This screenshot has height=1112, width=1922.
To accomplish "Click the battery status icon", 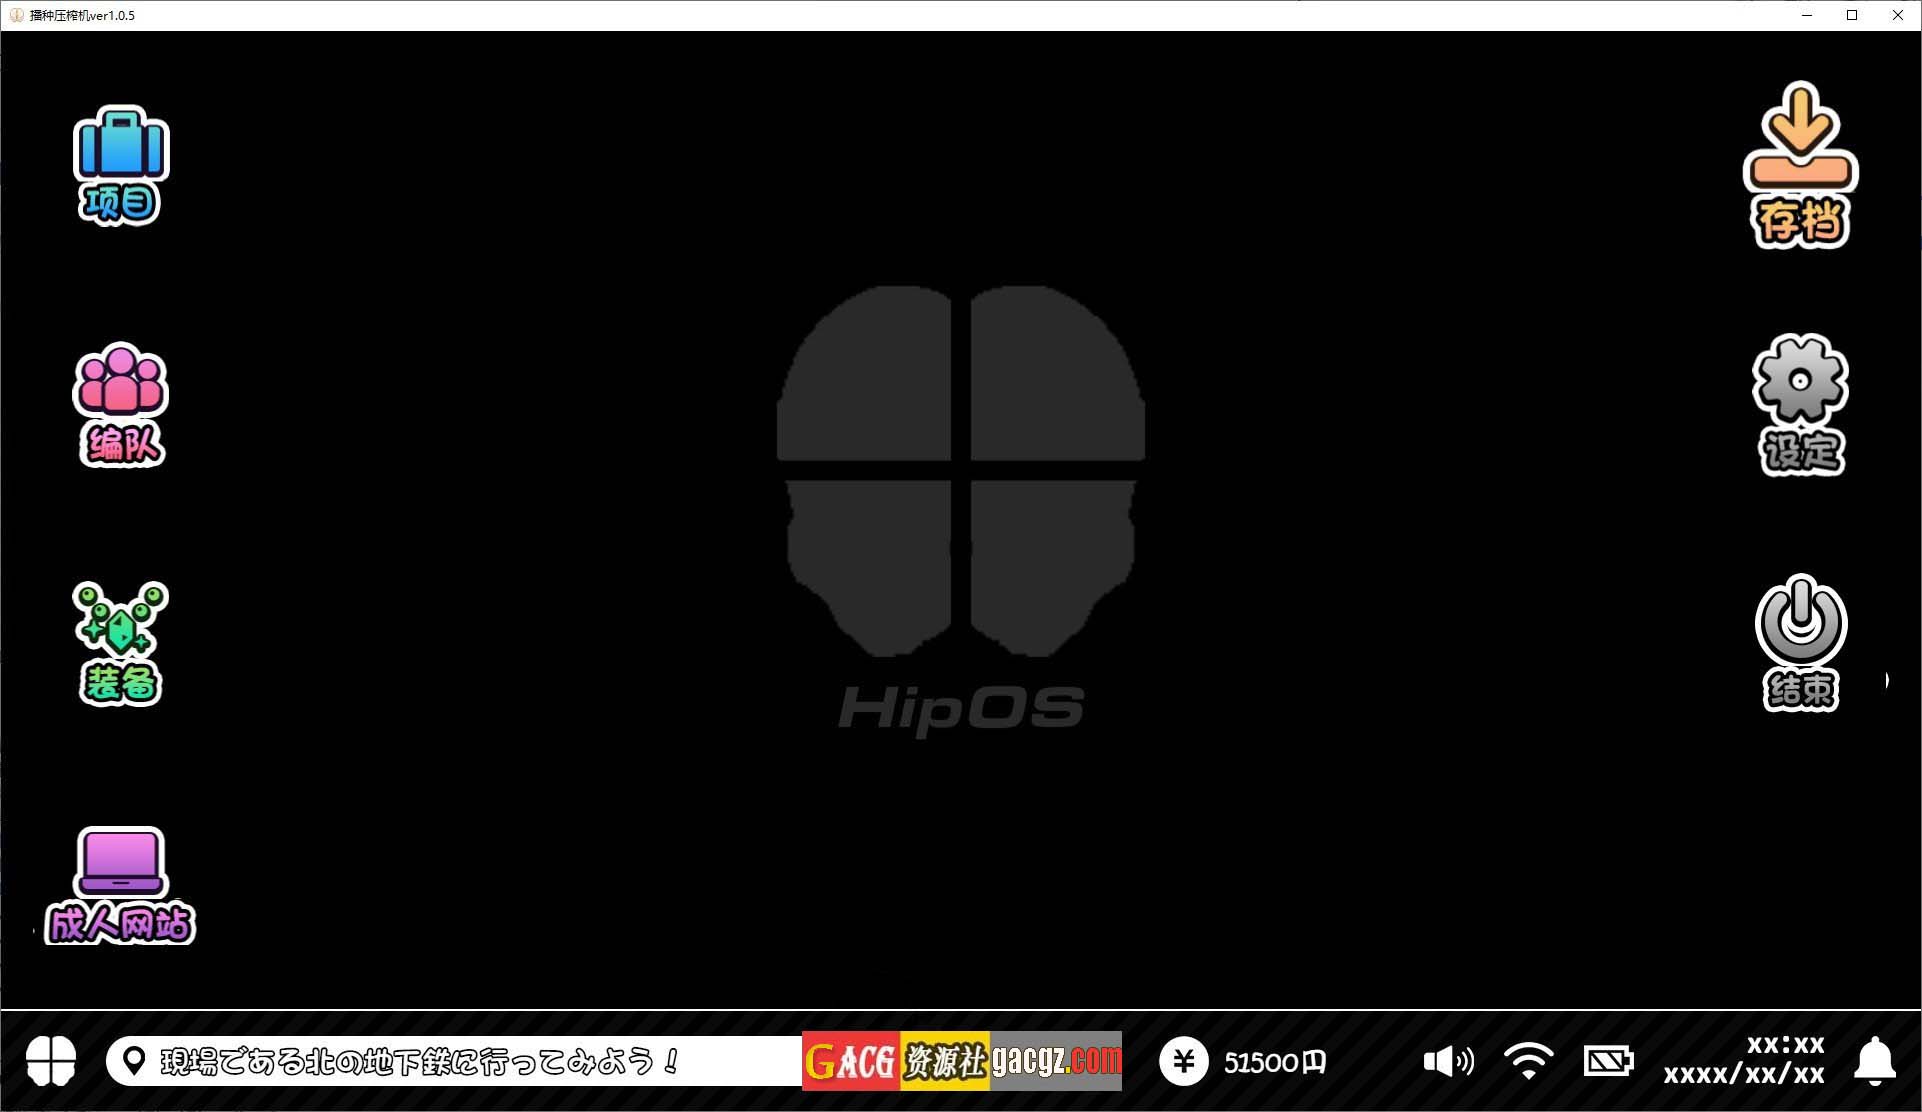I will 1608,1061.
